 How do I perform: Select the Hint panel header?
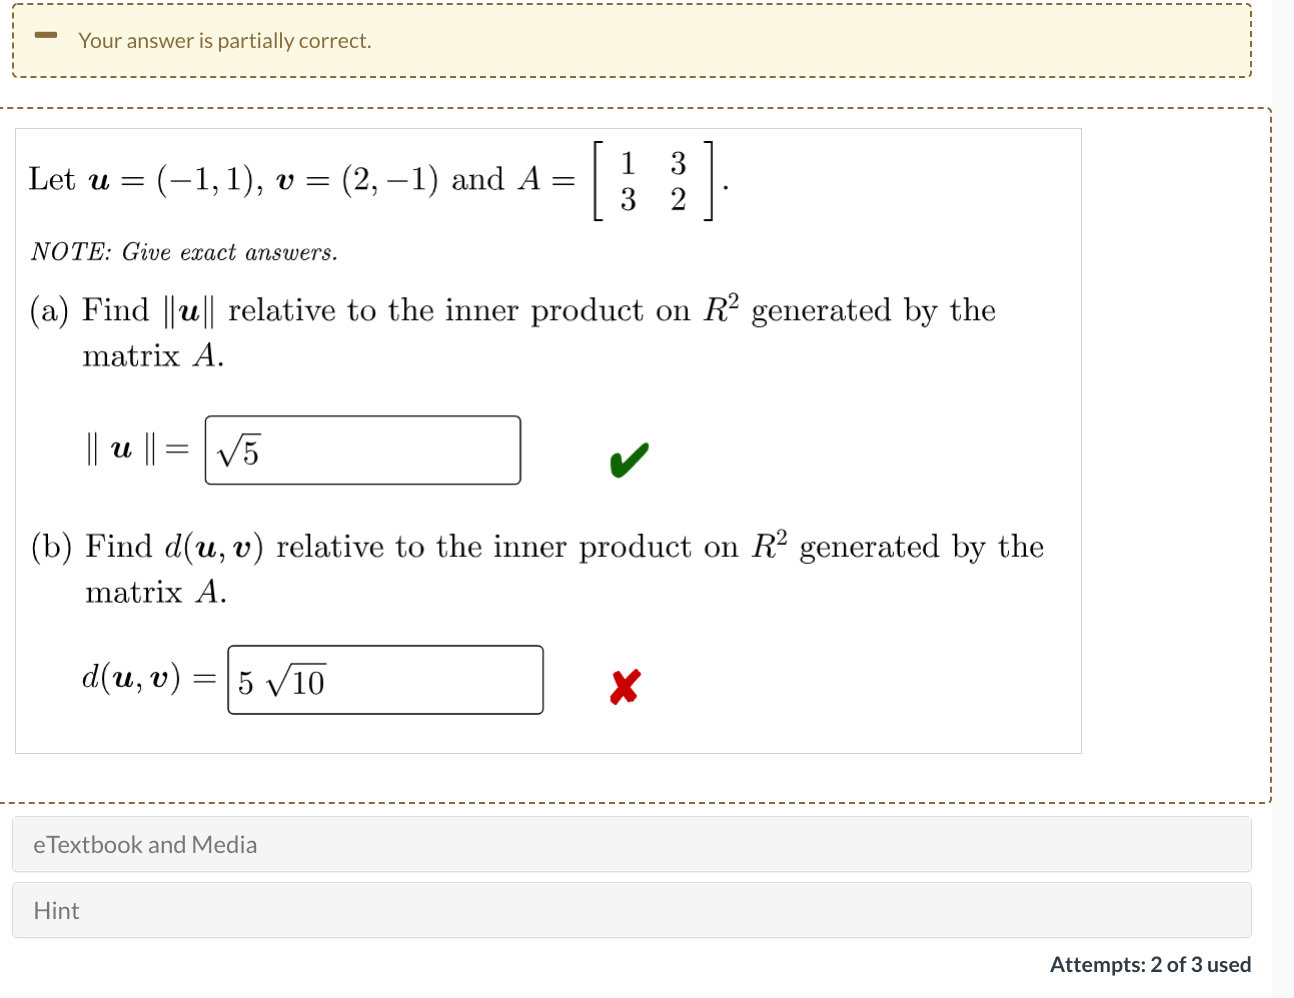coord(55,910)
